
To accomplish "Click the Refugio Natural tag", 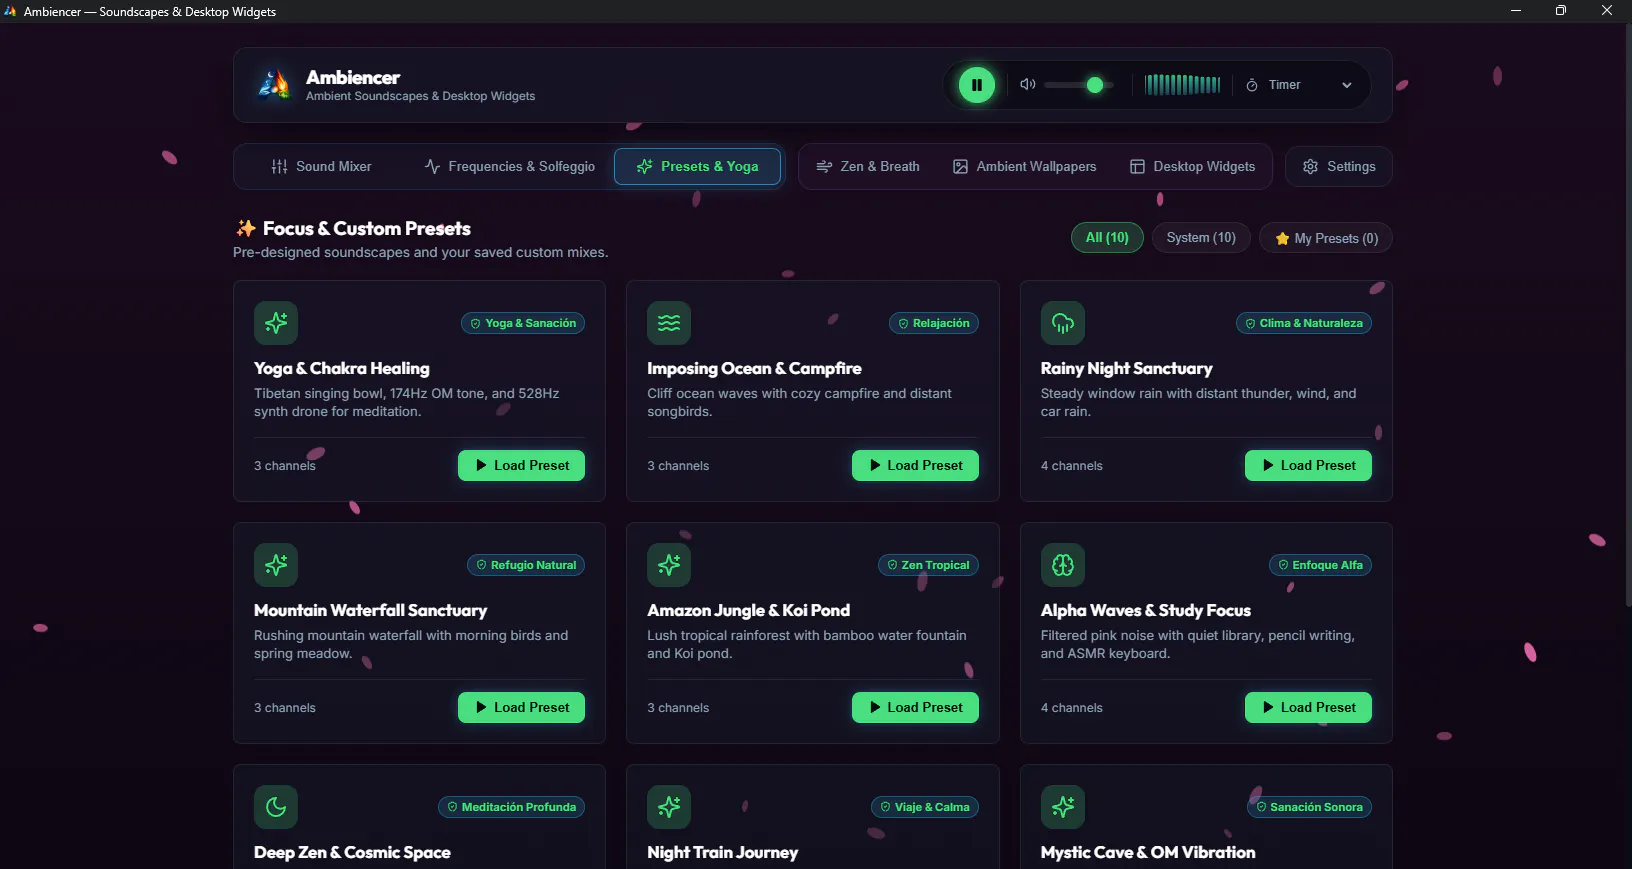I will (x=526, y=565).
